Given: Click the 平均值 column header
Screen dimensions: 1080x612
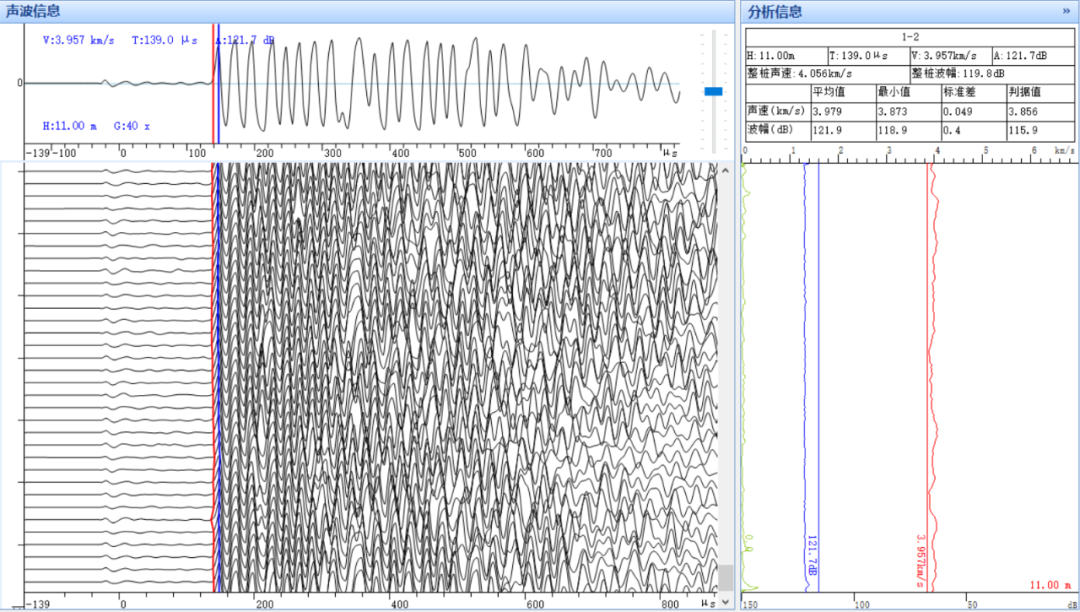Looking at the screenshot, I should pos(844,92).
